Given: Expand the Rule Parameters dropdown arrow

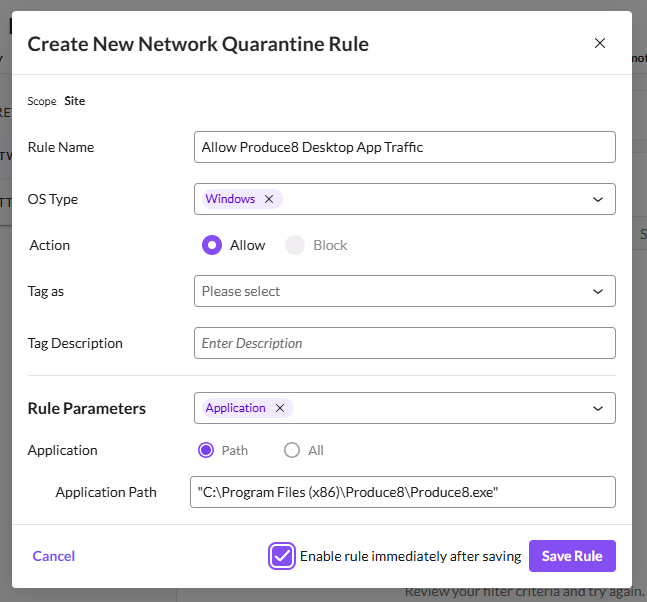Looking at the screenshot, I should 598,408.
